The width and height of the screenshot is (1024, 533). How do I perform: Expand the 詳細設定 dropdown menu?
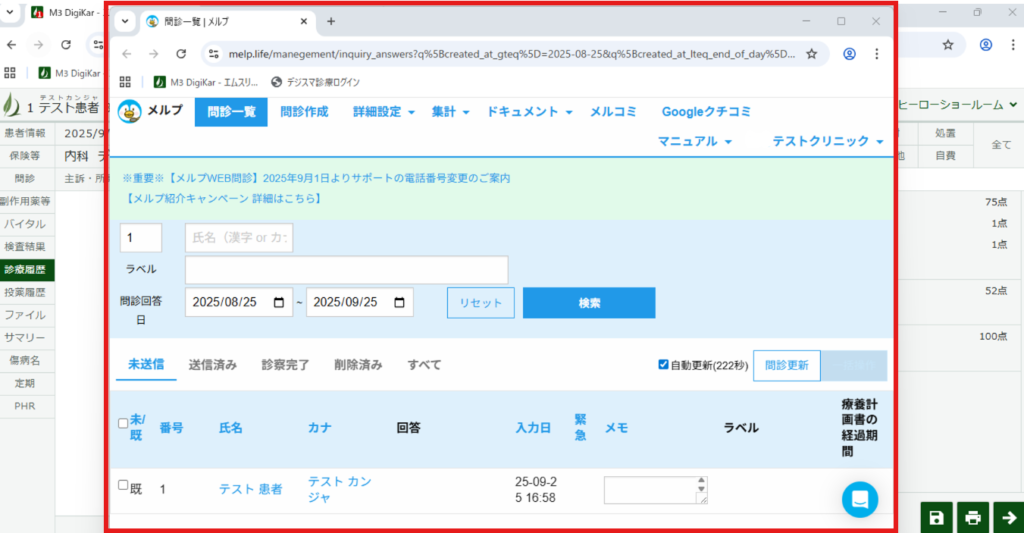[x=384, y=112]
